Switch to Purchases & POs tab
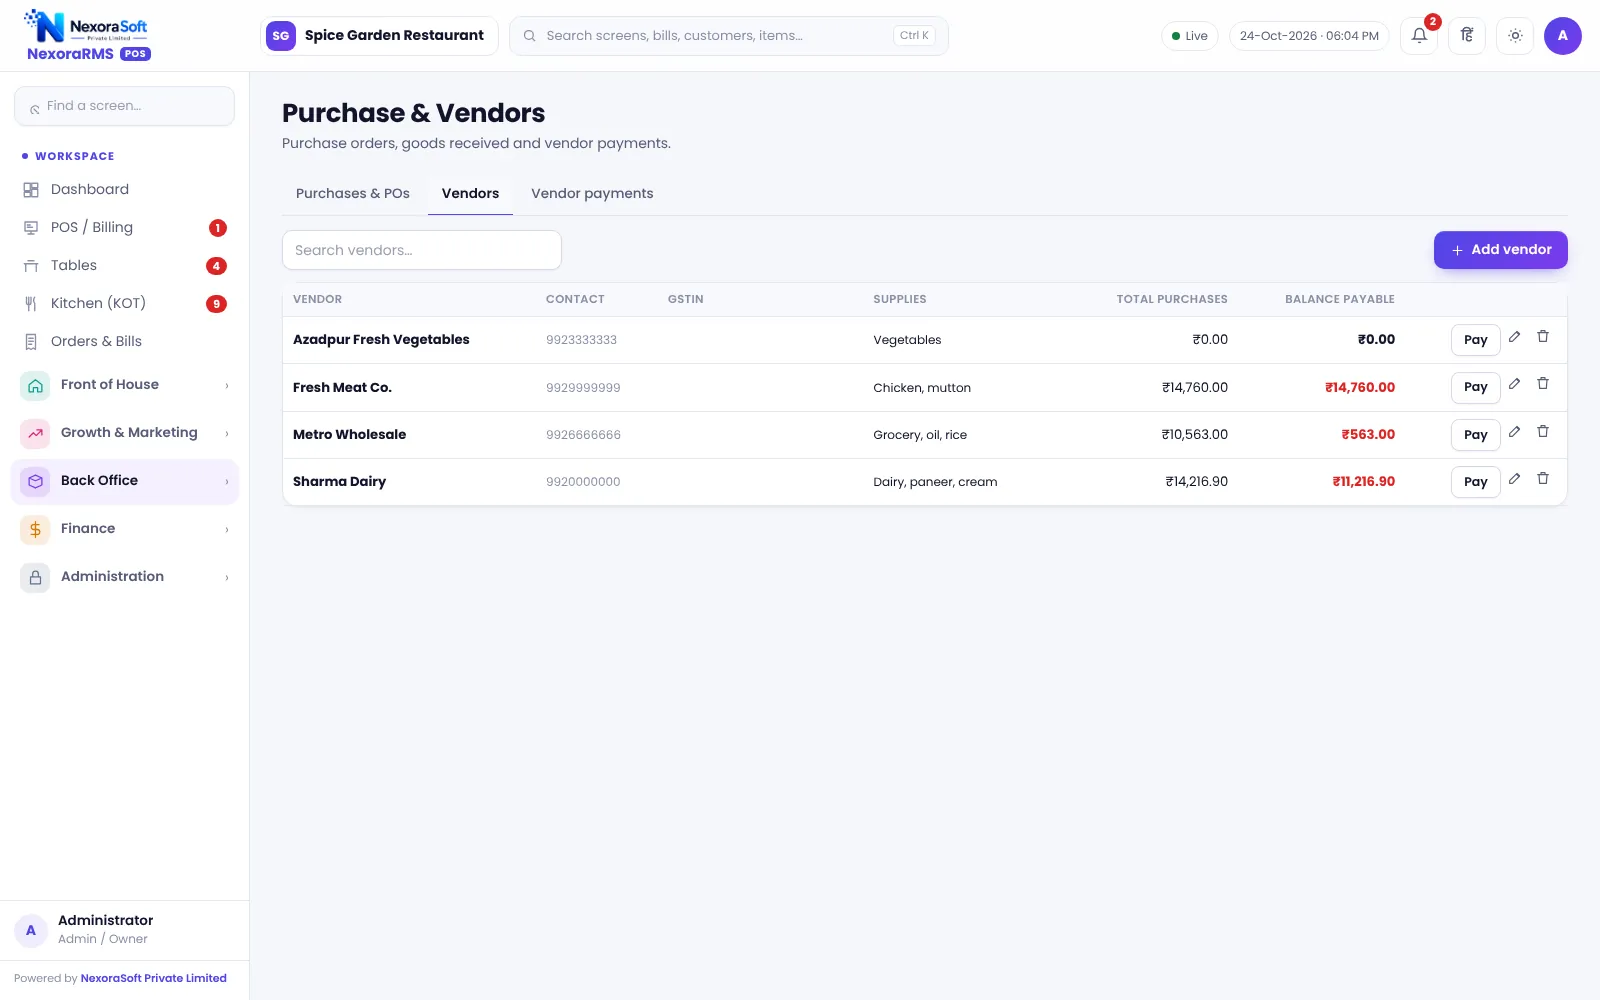This screenshot has height=1000, width=1600. coord(353,194)
